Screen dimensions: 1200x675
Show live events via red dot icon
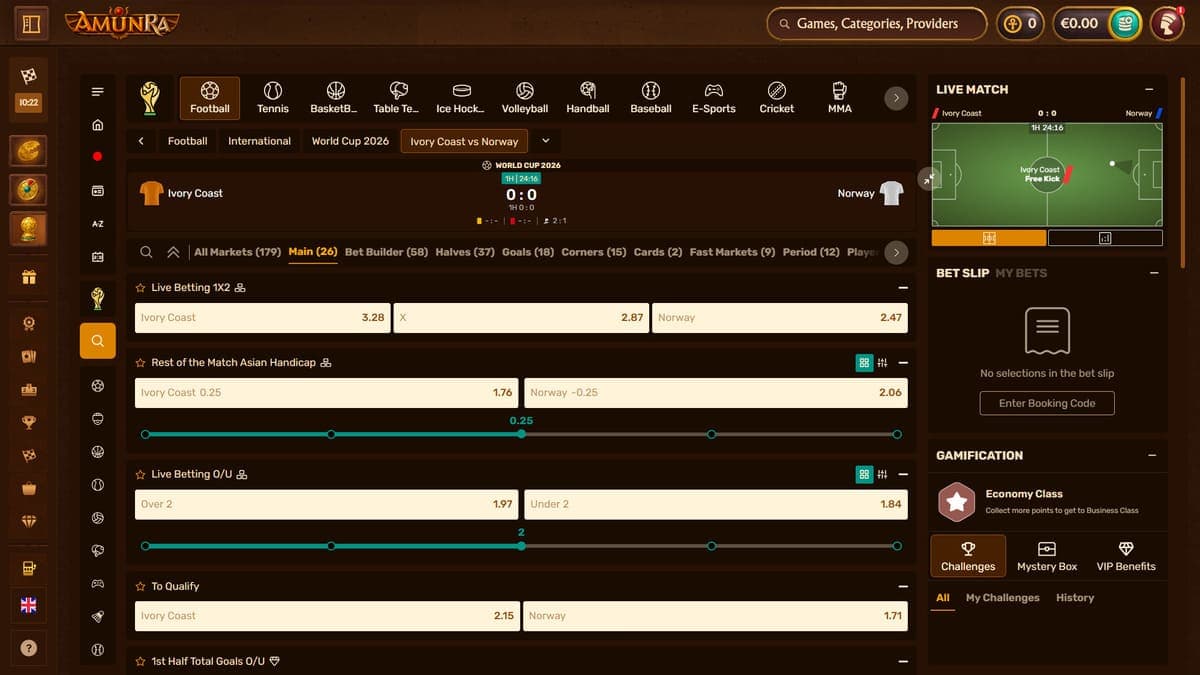click(x=97, y=157)
